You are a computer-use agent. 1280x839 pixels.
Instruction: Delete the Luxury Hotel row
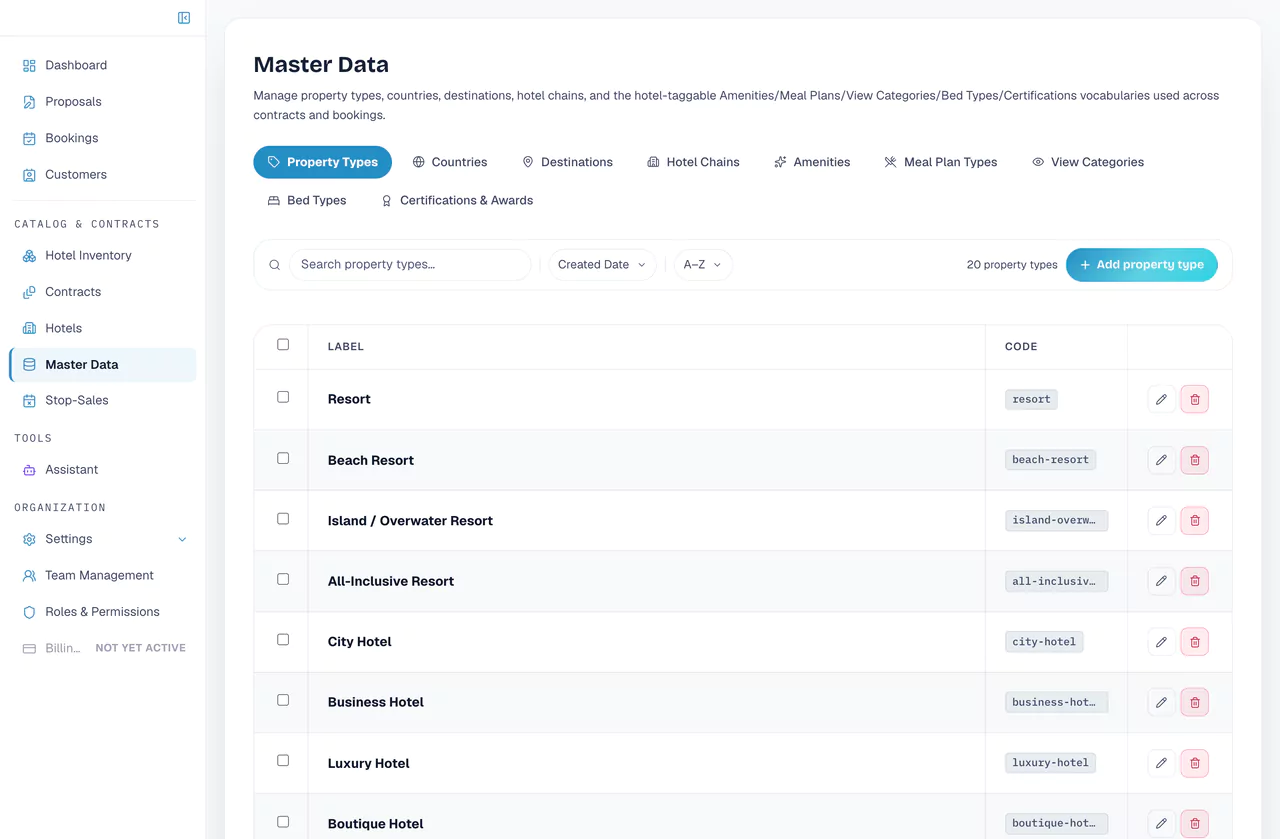[x=1195, y=763]
